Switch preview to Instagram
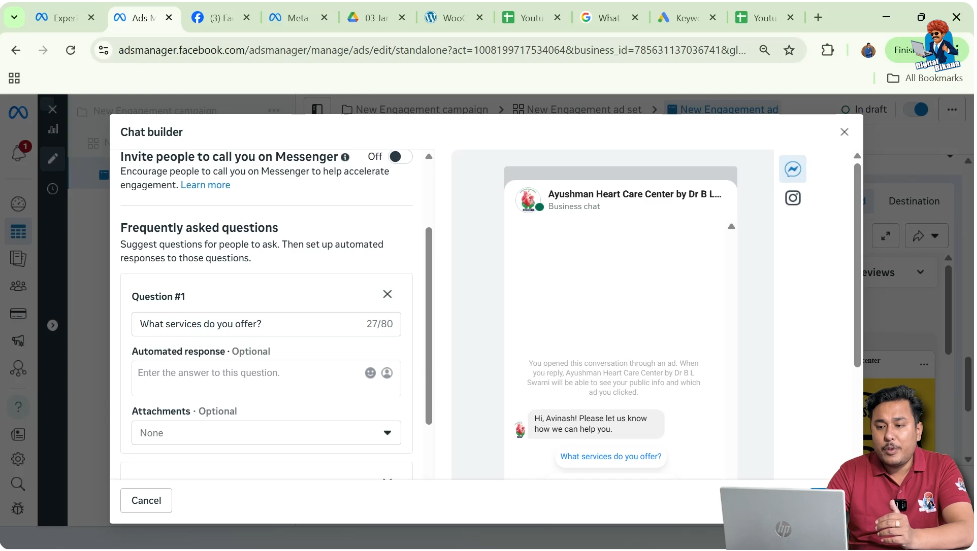This screenshot has height=551, width=977. [793, 198]
